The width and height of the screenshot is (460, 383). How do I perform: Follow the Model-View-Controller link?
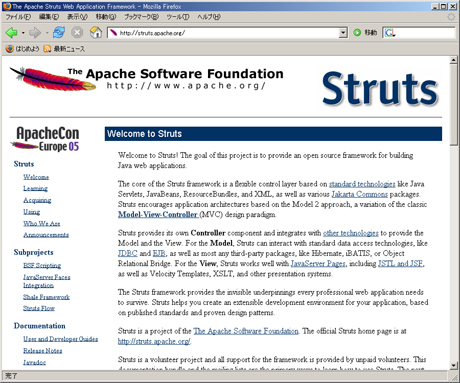[x=158, y=214]
